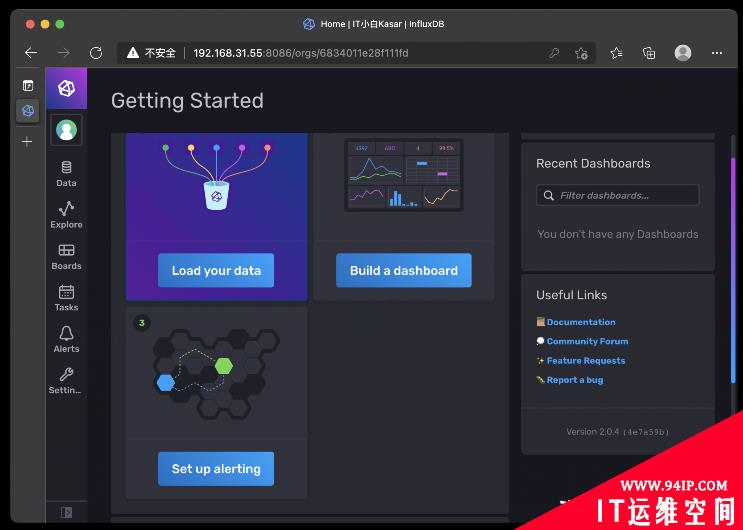Open the favorites list icon
Screen dimensions: 743x530
click(x=616, y=53)
